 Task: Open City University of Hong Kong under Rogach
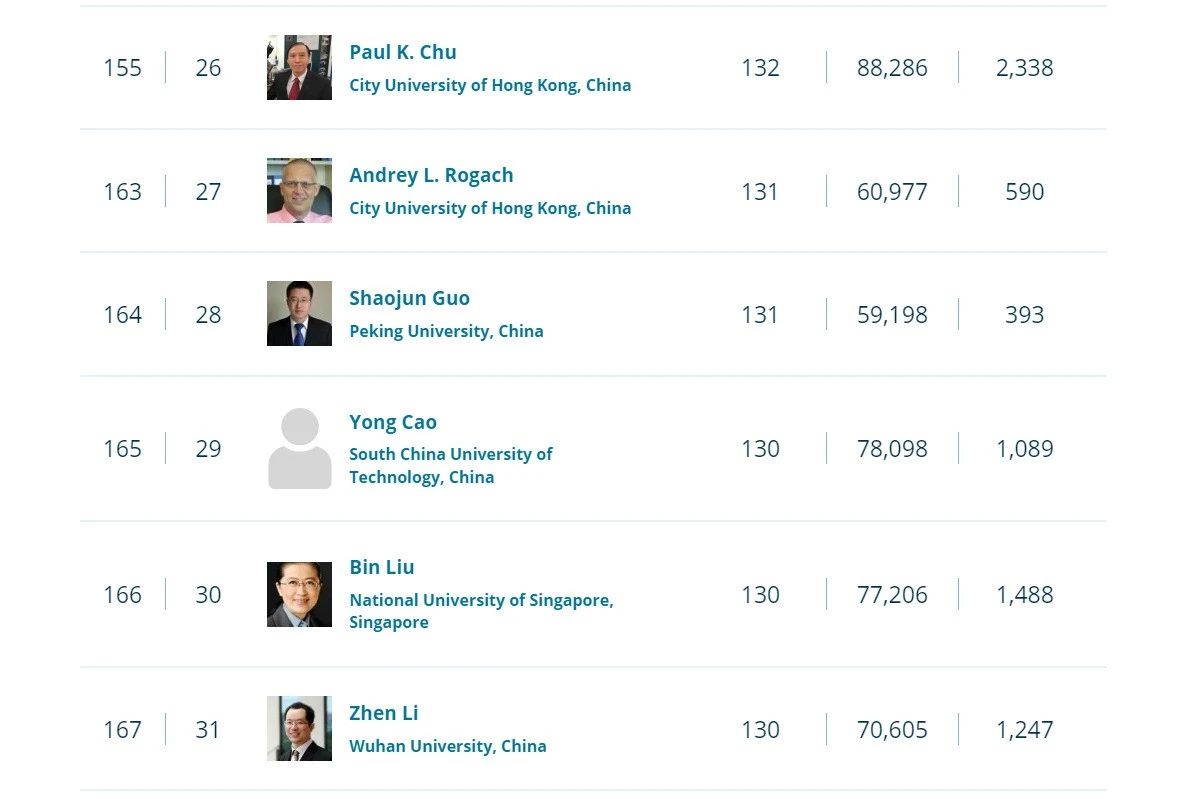click(490, 208)
